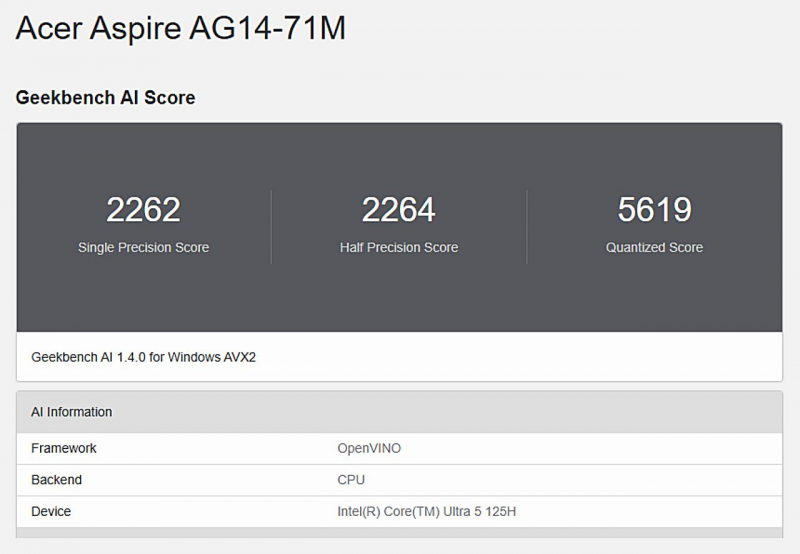Click the Quantized Score label
800x554 pixels.
coord(654,248)
